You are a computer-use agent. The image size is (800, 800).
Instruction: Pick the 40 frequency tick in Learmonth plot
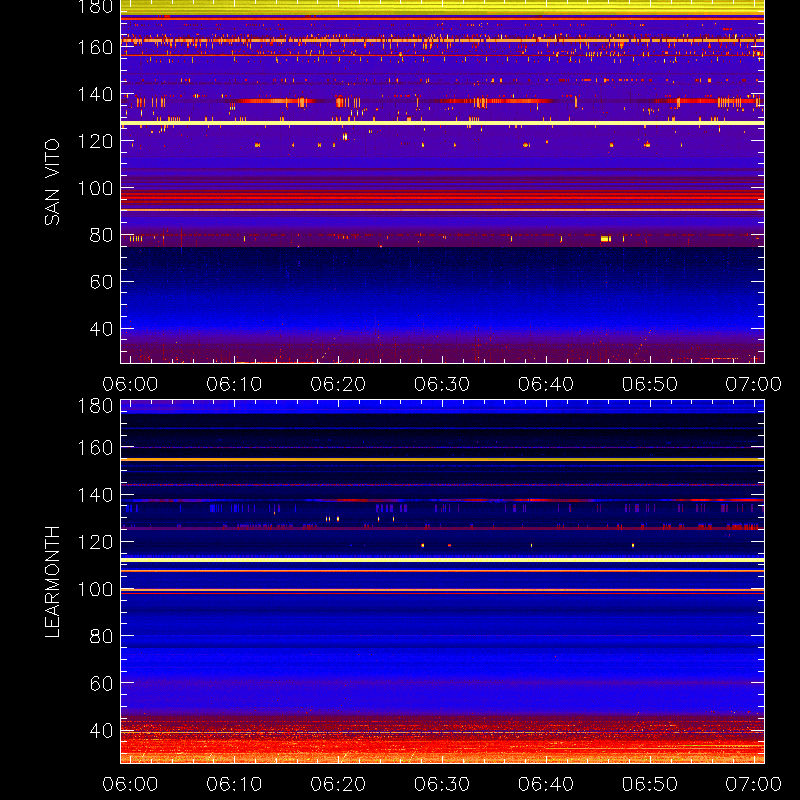coord(101,731)
